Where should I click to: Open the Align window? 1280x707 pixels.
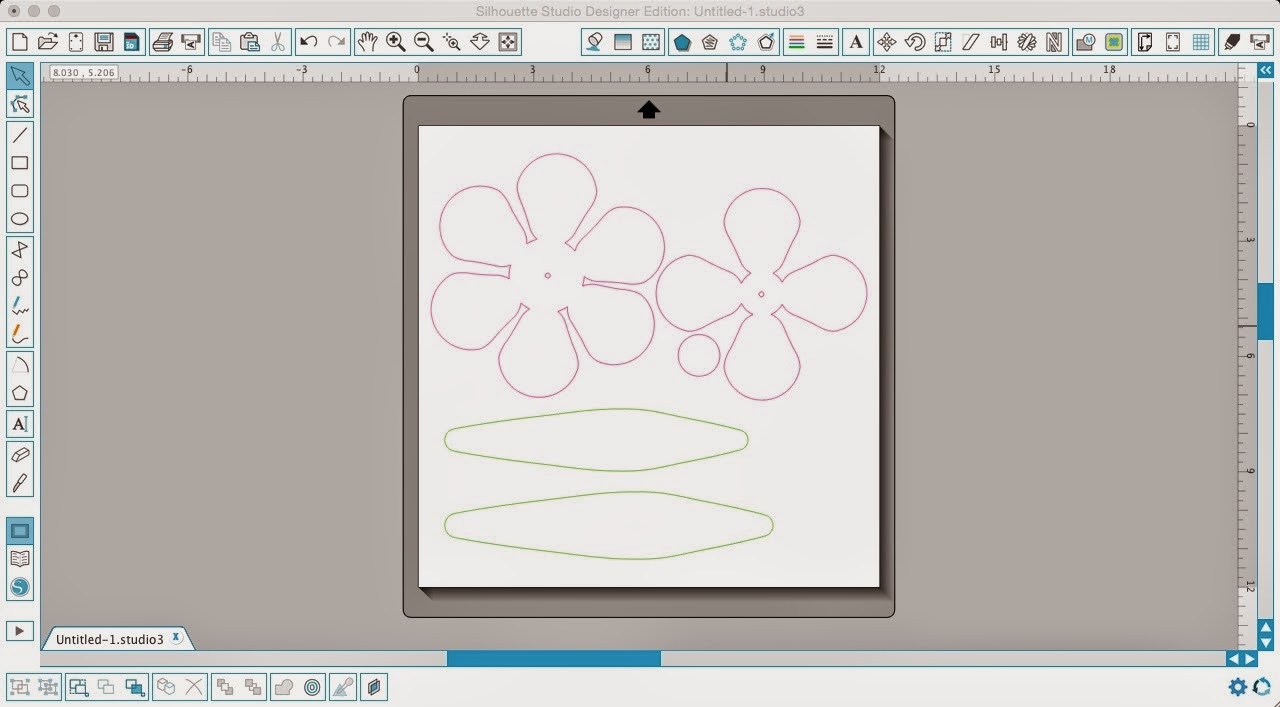(999, 42)
